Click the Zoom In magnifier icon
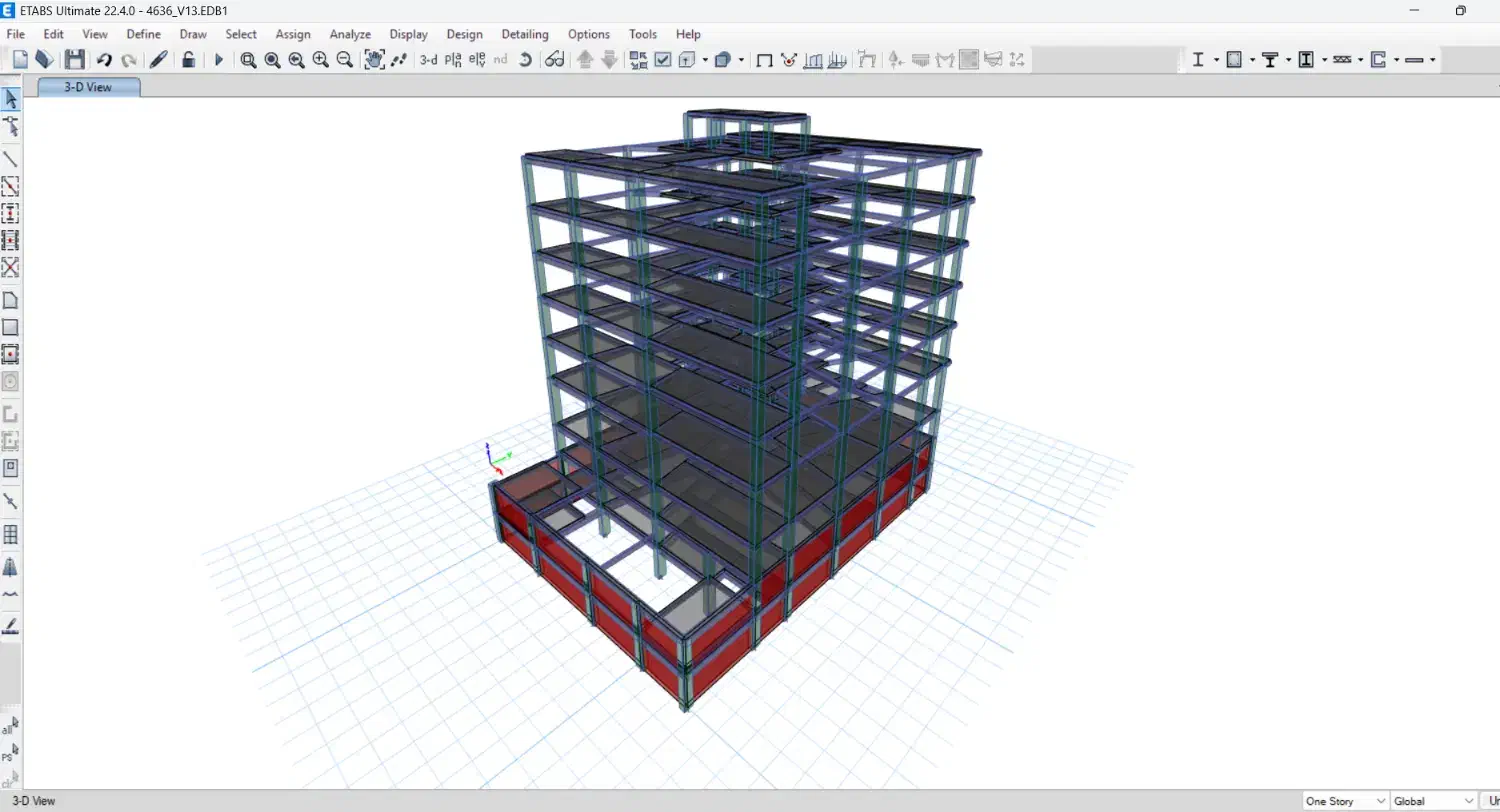This screenshot has width=1500, height=812. (320, 60)
